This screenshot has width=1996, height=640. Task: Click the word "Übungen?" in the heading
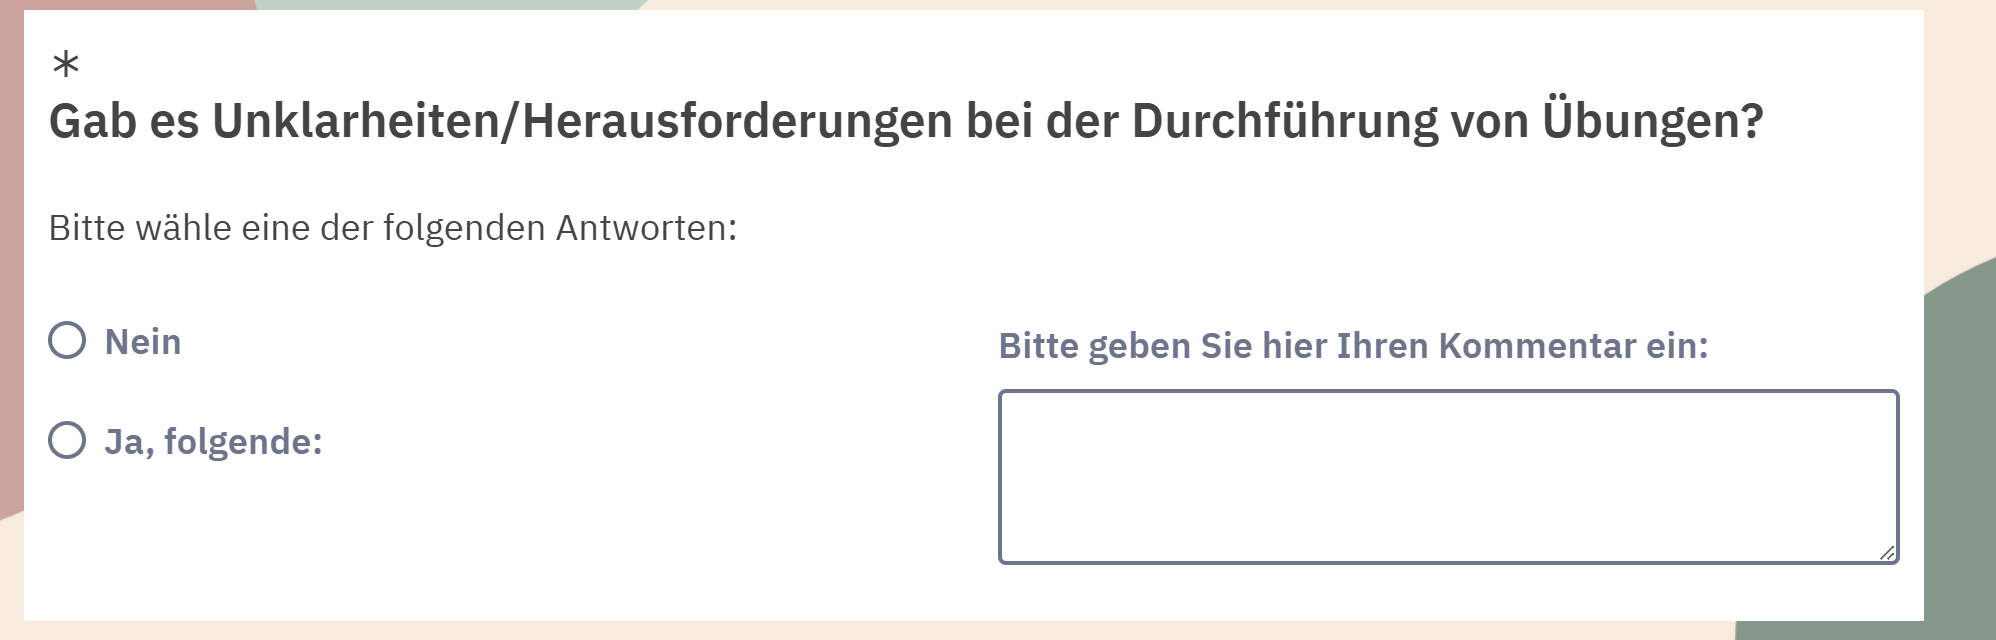(x=1652, y=122)
